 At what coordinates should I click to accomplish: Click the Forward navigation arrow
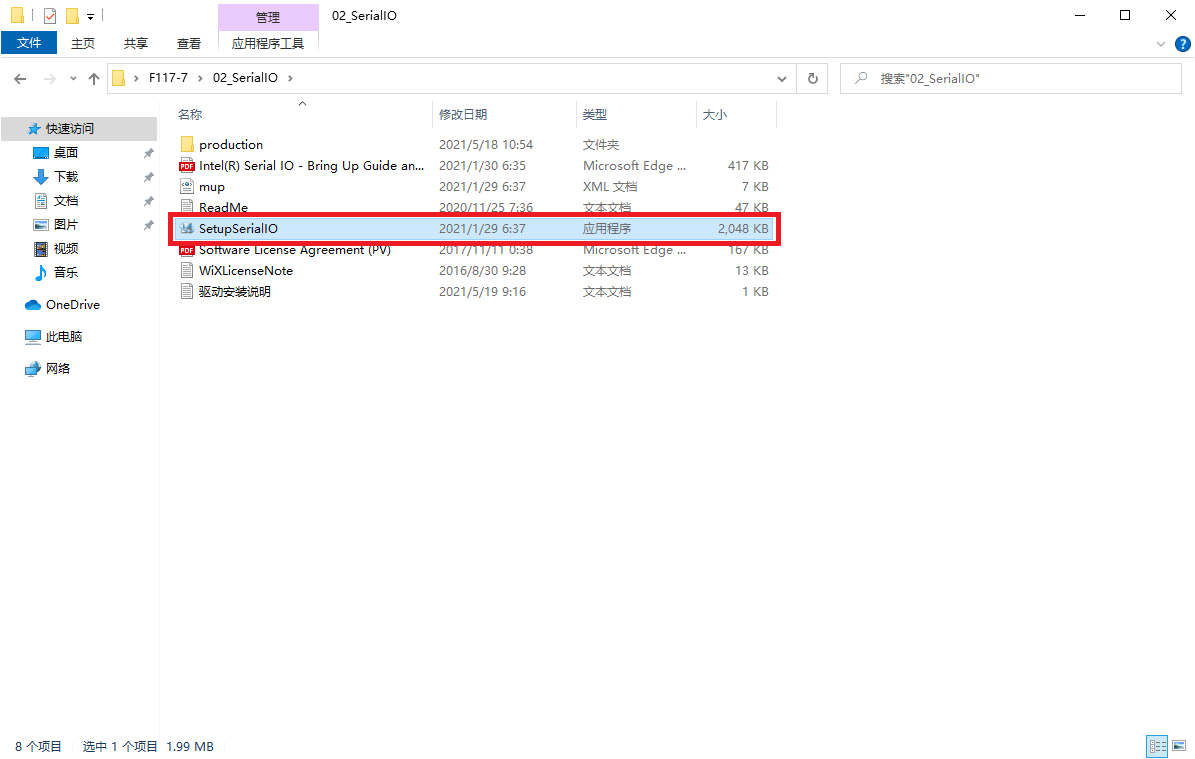pos(50,78)
